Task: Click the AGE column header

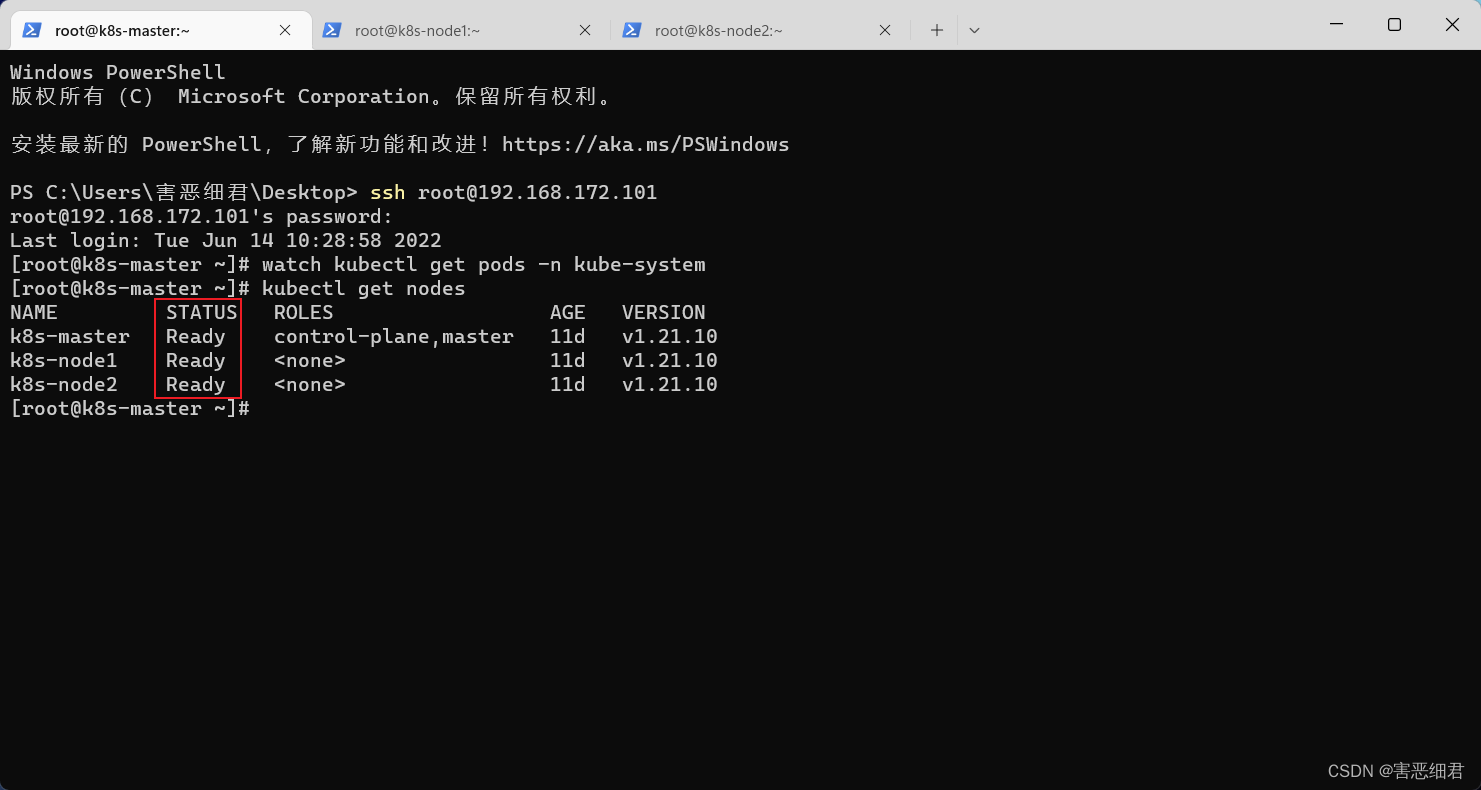Action: point(568,312)
